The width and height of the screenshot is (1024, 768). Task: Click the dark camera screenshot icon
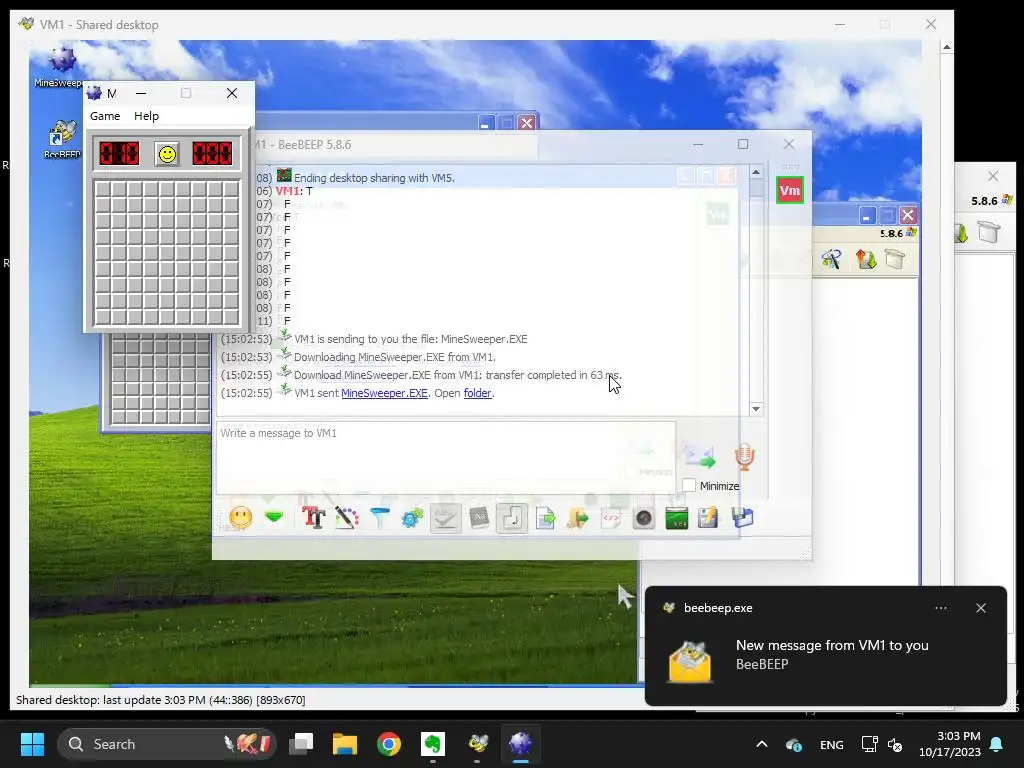[x=644, y=519]
